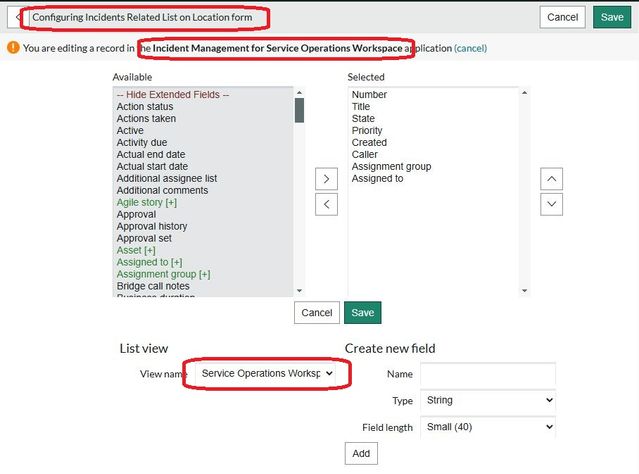Select Number in Selected list
This screenshot has width=639, height=474.
[x=369, y=95]
